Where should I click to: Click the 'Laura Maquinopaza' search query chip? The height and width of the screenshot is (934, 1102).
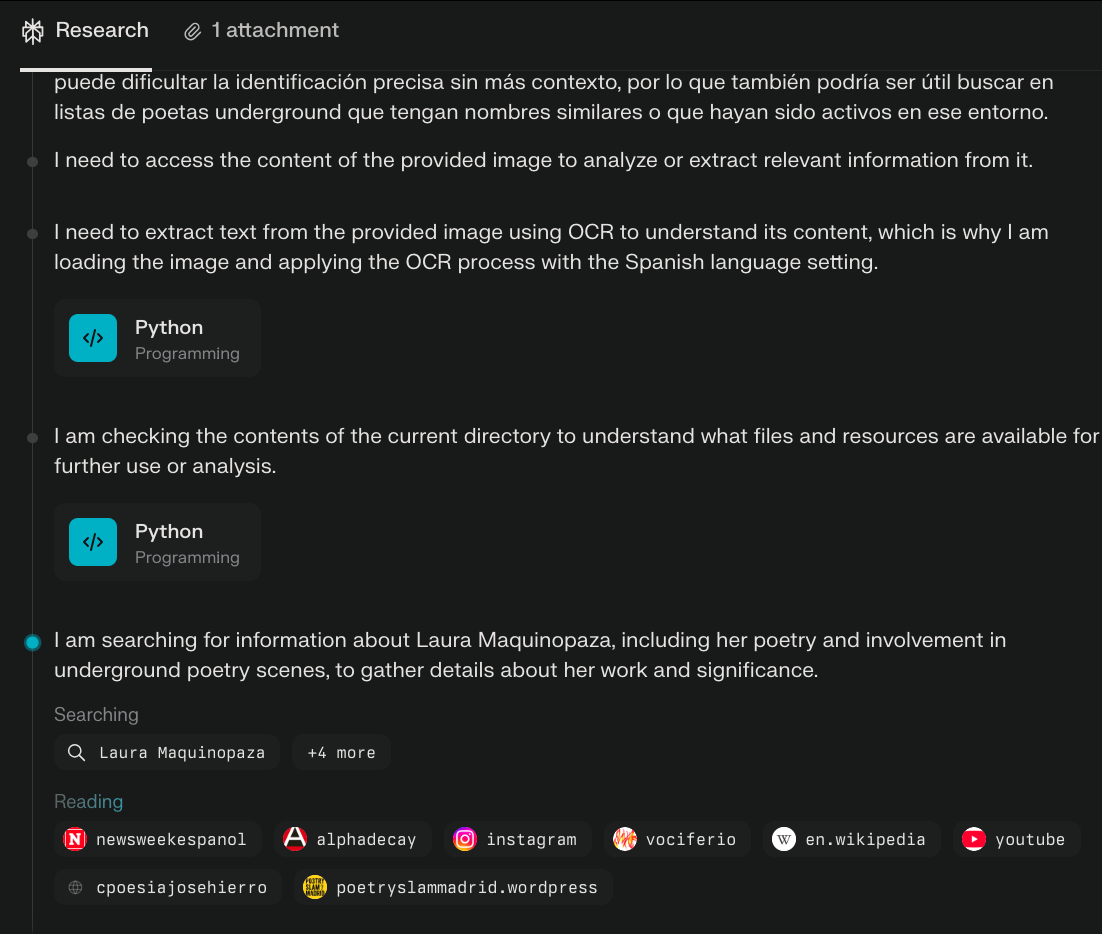(x=167, y=753)
